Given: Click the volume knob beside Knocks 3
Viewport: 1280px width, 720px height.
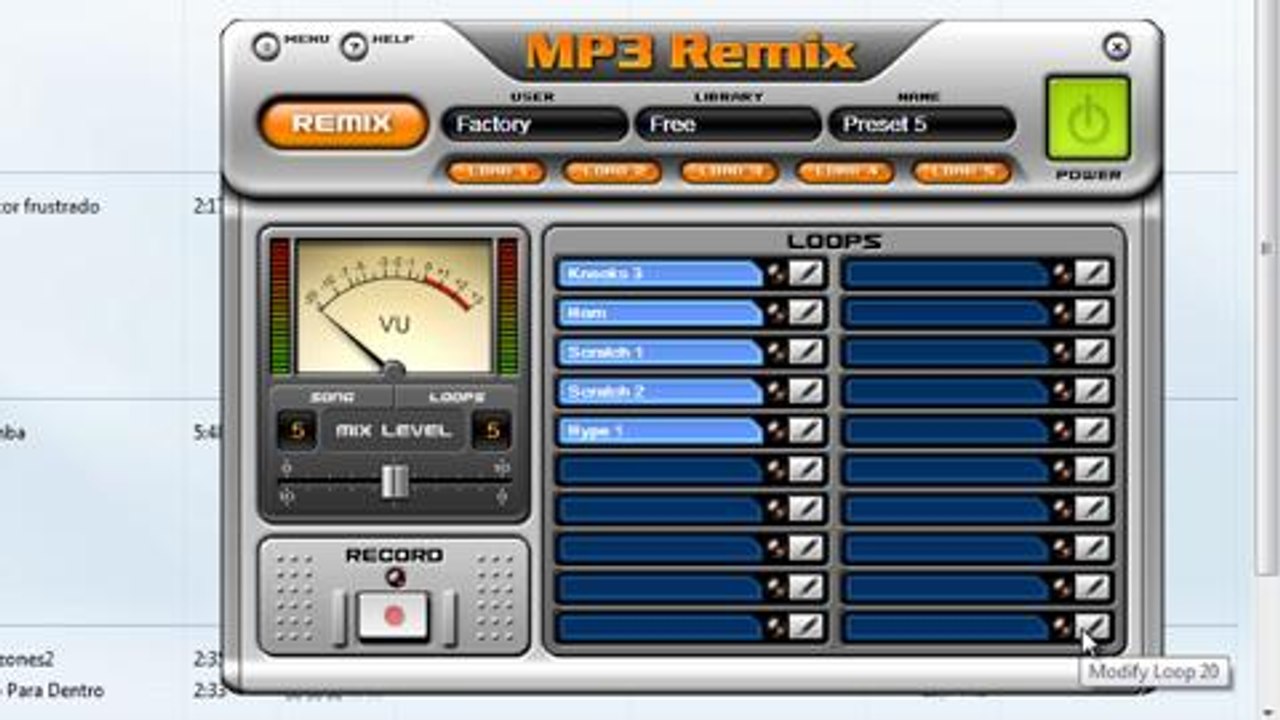Looking at the screenshot, I should click(x=776, y=273).
